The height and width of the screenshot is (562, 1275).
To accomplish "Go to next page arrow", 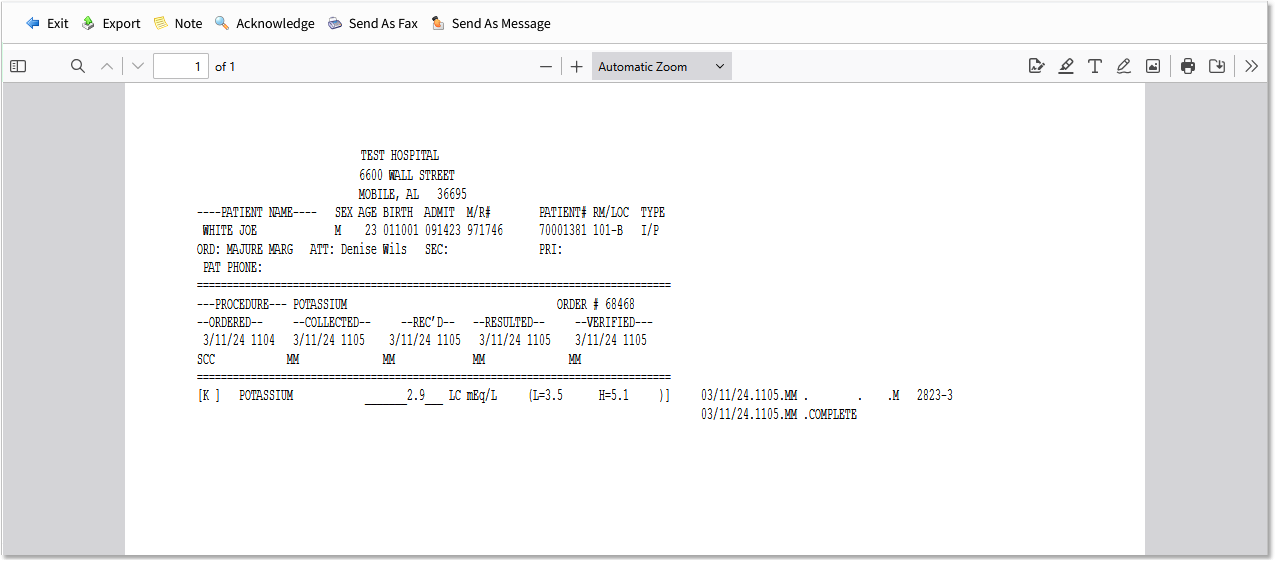I will tap(138, 66).
